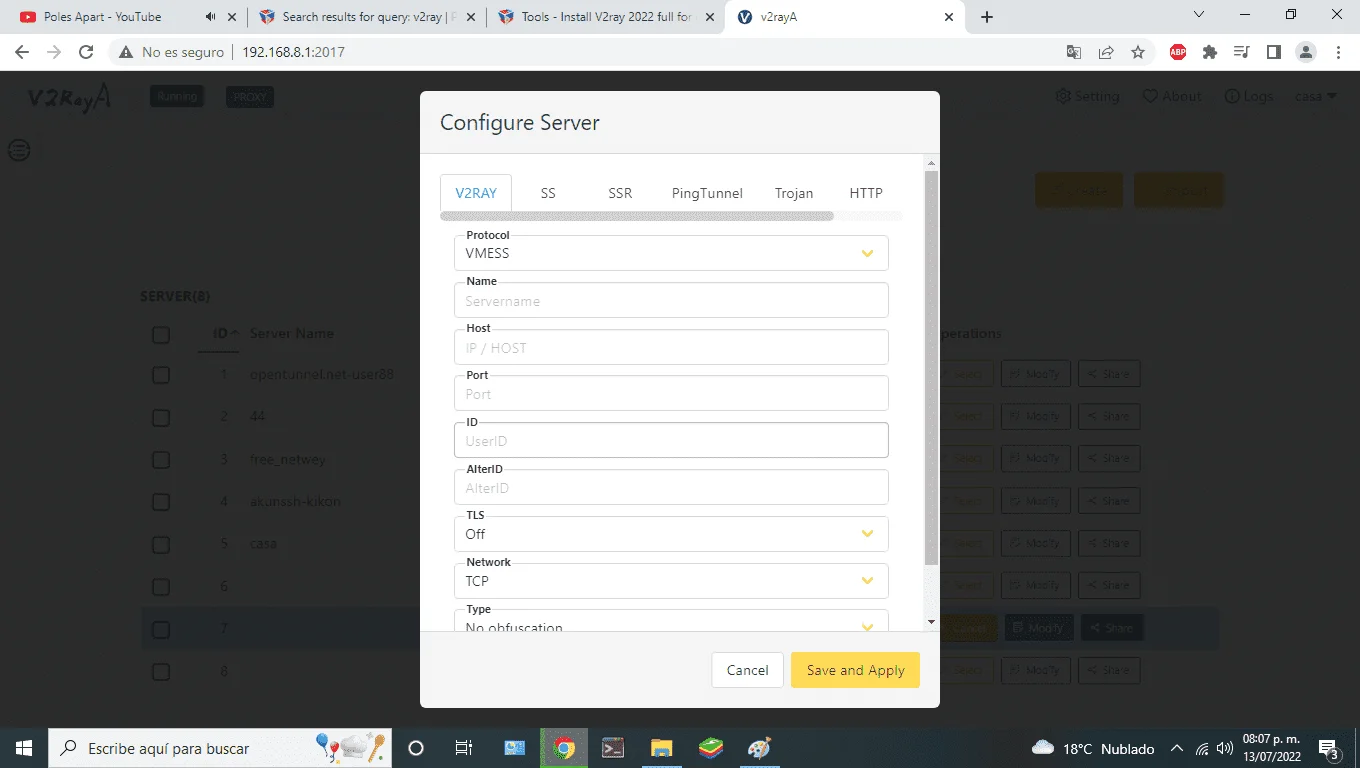Toggle the Chrome side panel icon

click(1274, 52)
